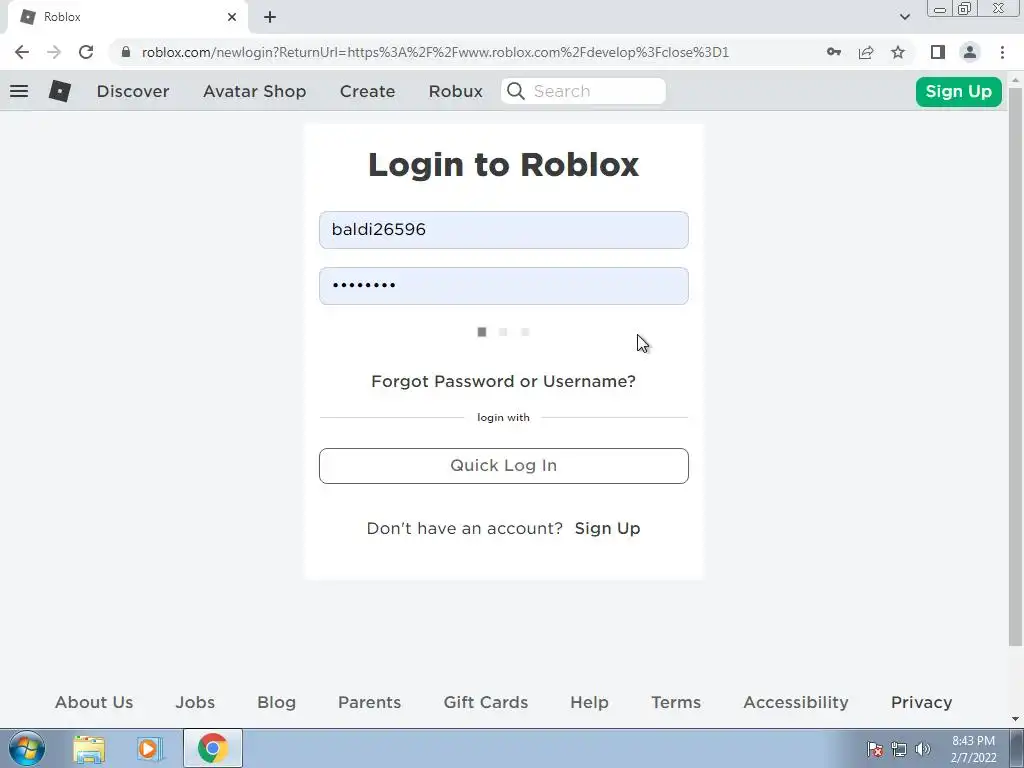1024x768 pixels.
Task: Click the password input field
Action: point(504,285)
